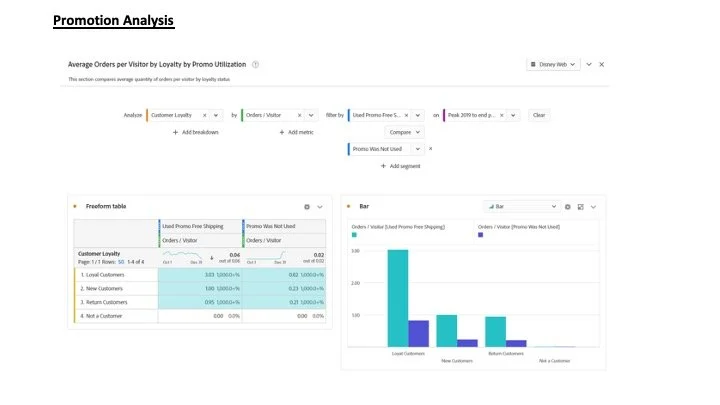Open the Compare dropdown

click(404, 132)
